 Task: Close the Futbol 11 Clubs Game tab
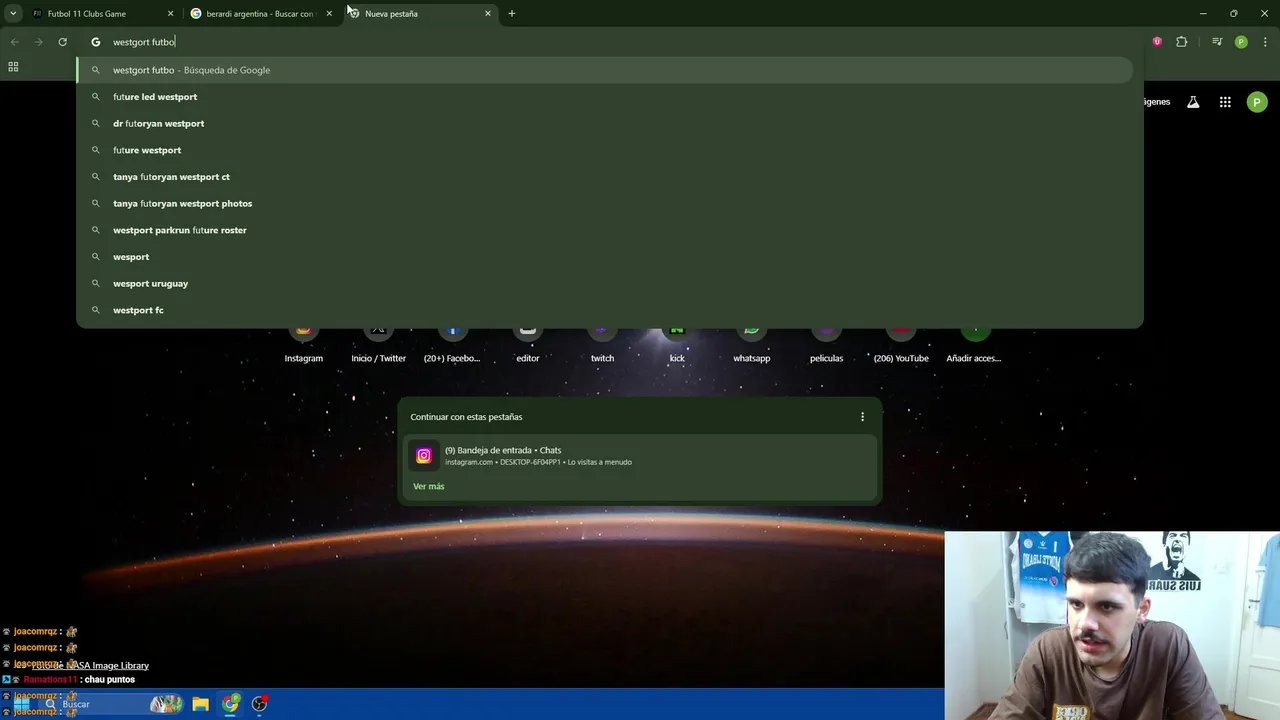[170, 14]
